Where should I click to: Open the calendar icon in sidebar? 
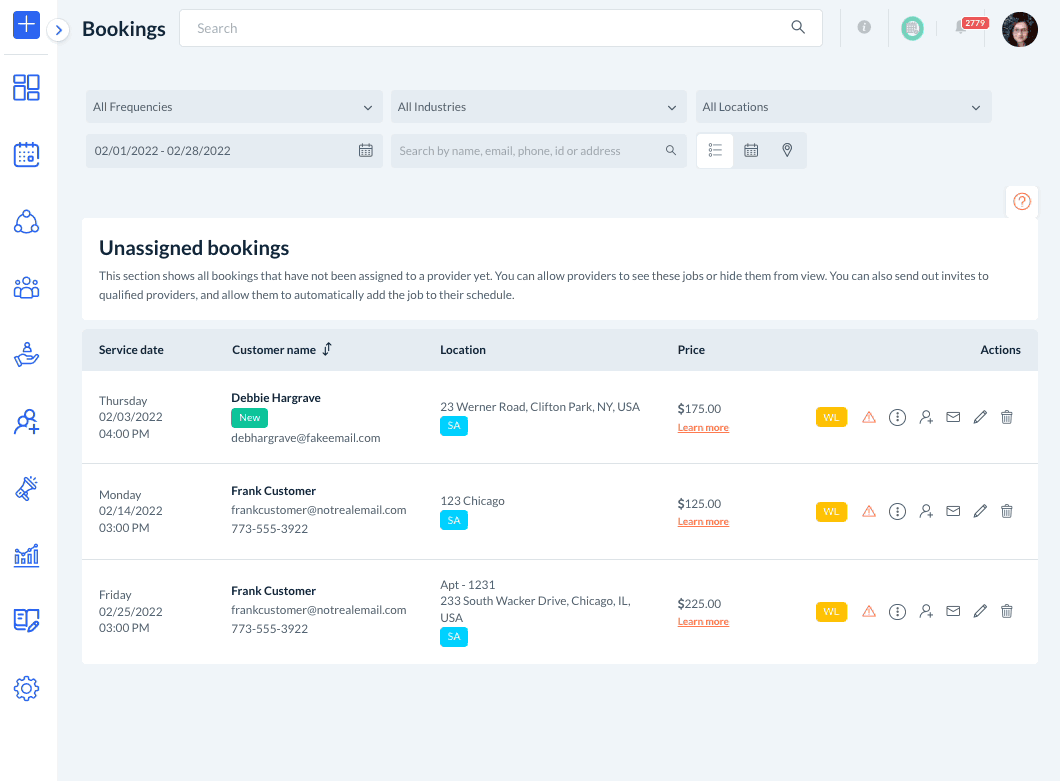tap(26, 154)
